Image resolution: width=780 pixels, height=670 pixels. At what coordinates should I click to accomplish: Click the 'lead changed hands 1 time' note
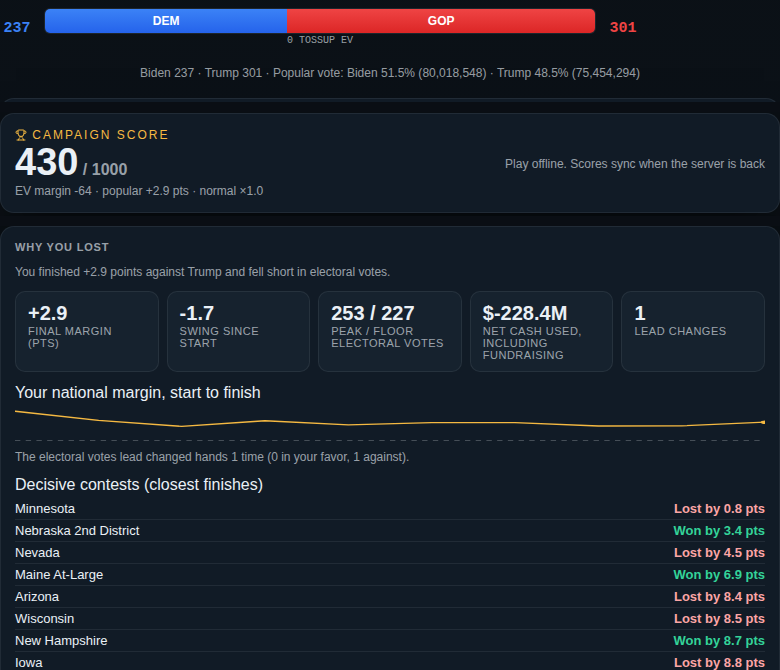pos(212,457)
